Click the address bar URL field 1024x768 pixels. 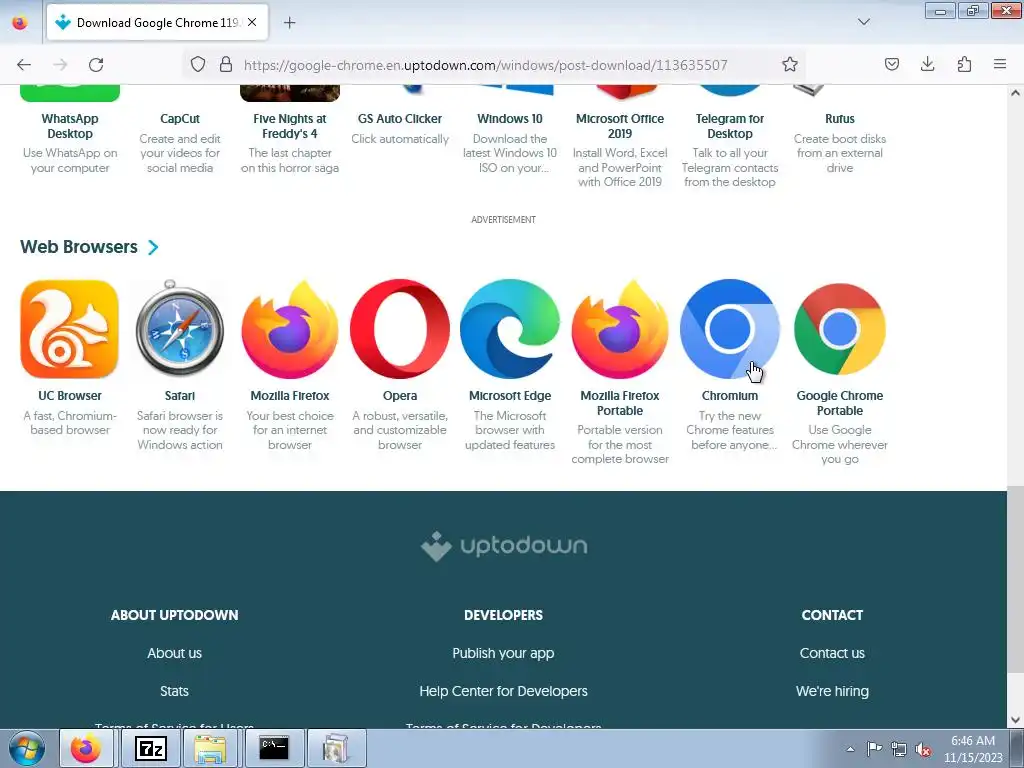point(485,65)
